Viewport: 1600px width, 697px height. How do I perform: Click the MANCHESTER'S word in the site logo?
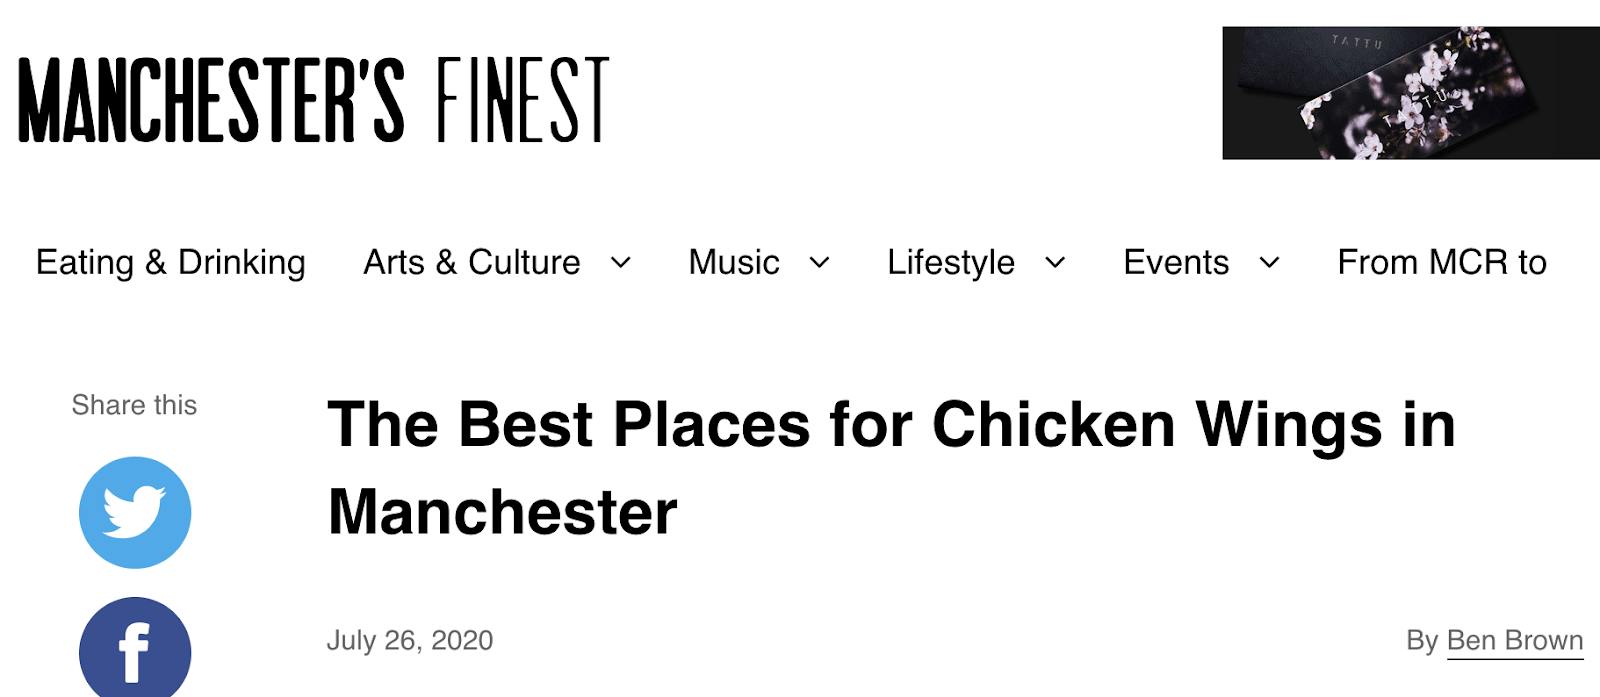[x=212, y=100]
